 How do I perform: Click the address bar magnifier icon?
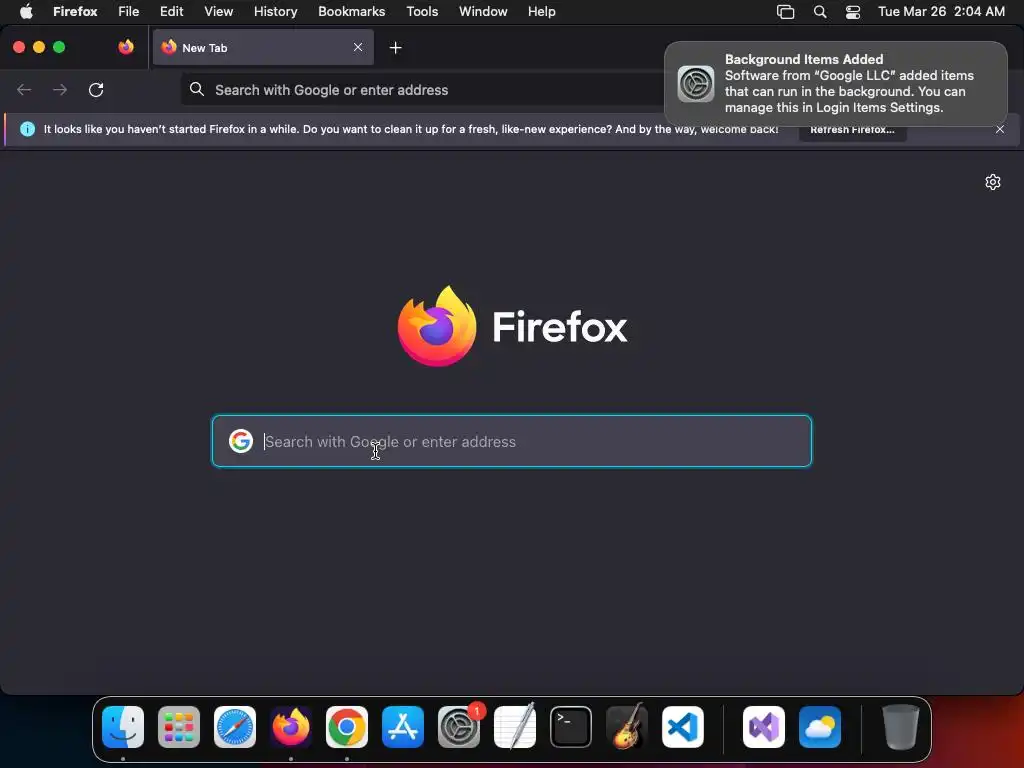197,89
